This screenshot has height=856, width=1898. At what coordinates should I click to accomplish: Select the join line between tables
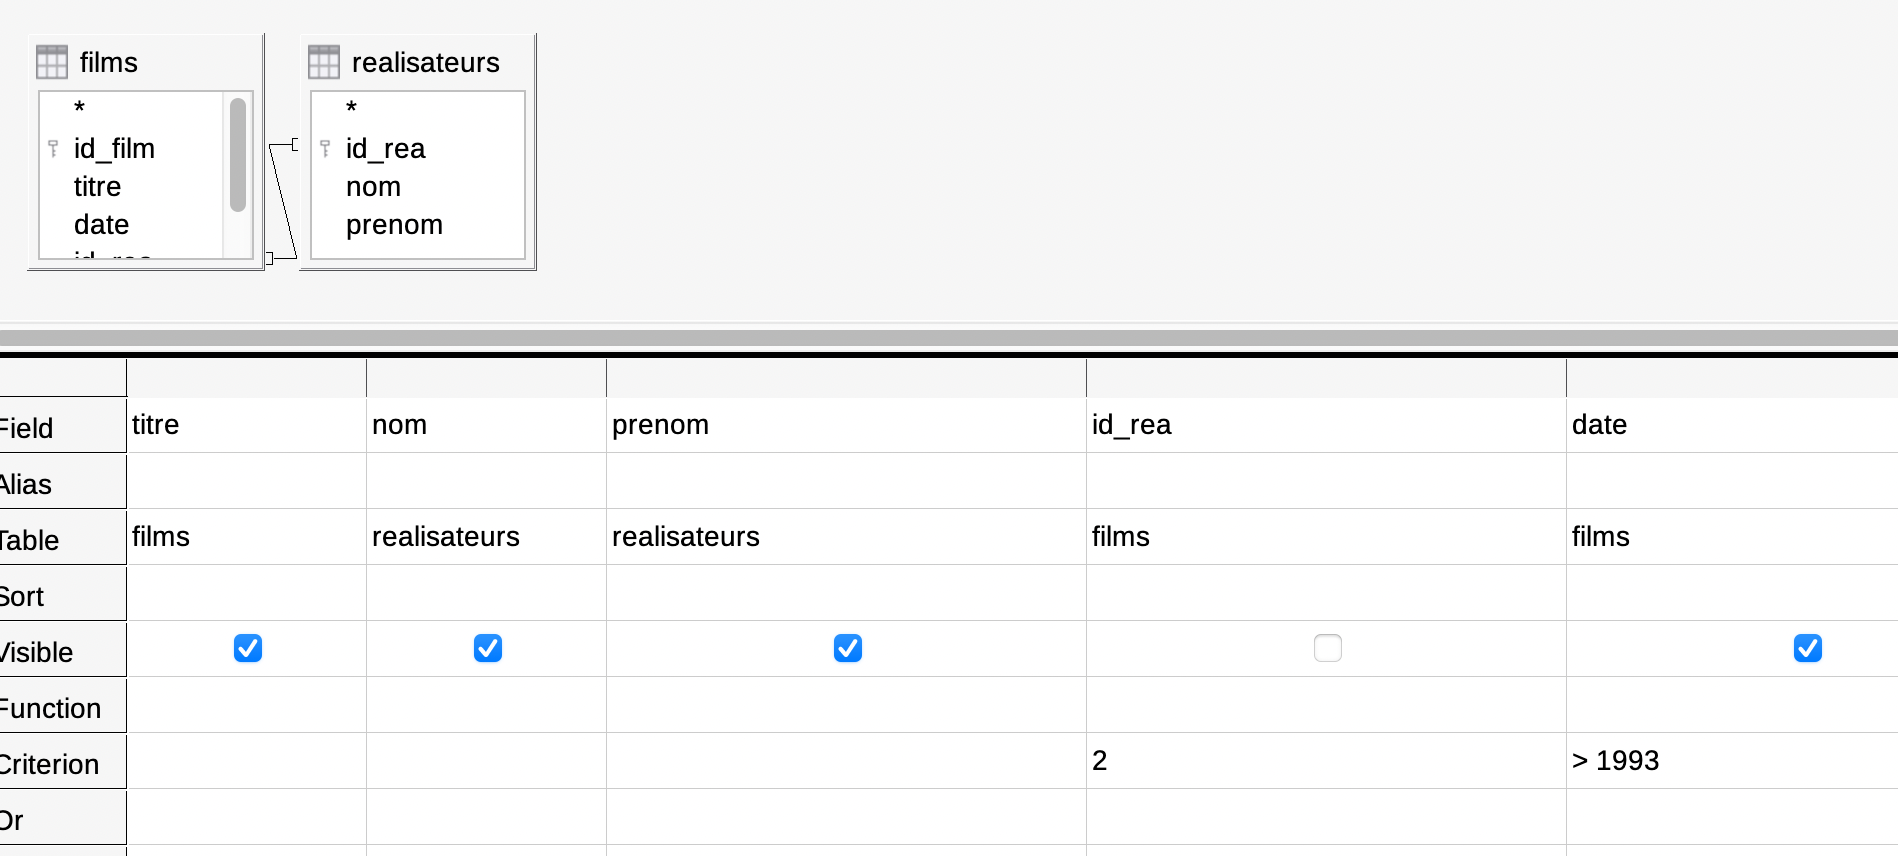click(x=283, y=200)
